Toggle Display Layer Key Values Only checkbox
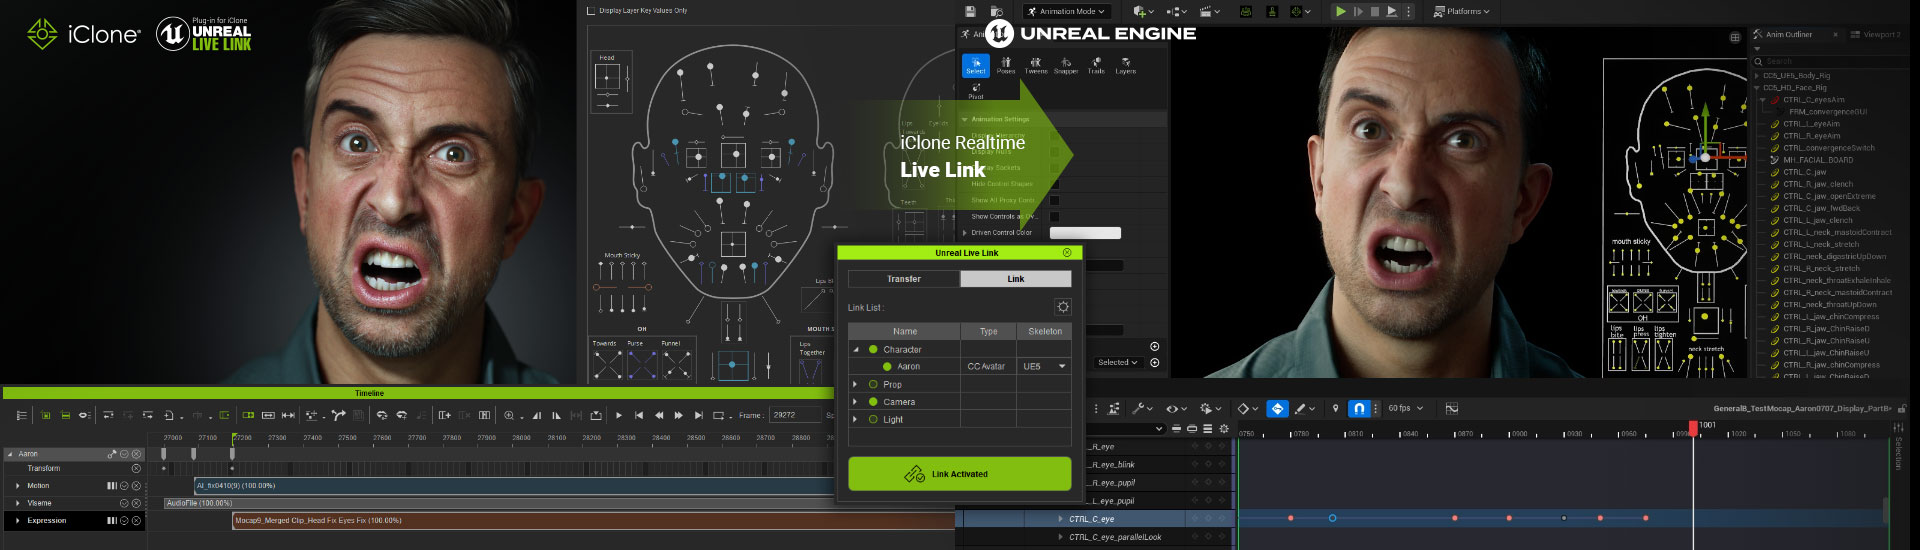 [x=591, y=11]
